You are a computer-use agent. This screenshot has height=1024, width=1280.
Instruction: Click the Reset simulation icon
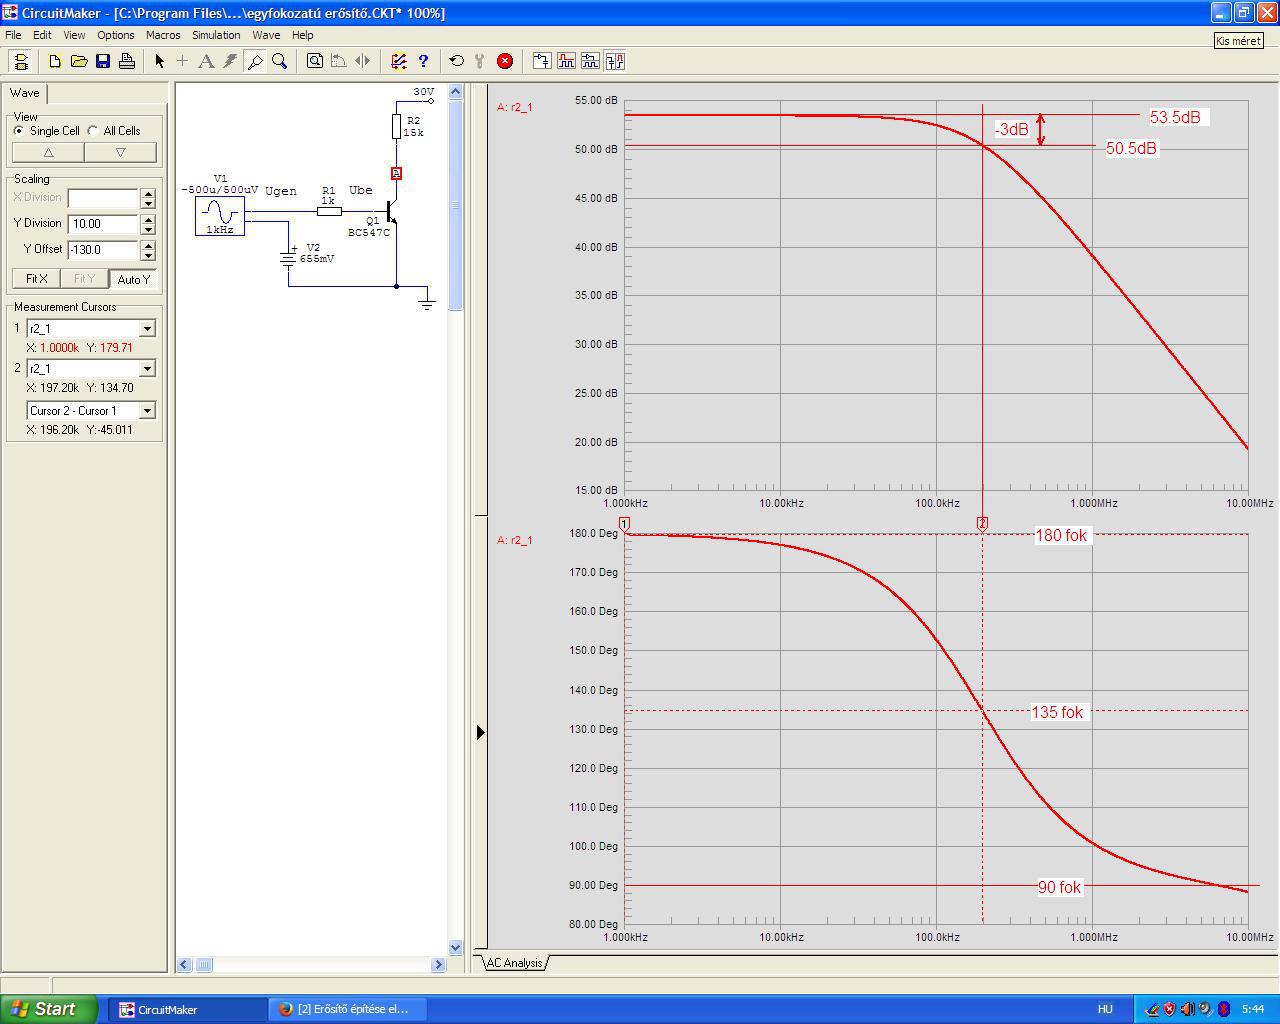456,61
